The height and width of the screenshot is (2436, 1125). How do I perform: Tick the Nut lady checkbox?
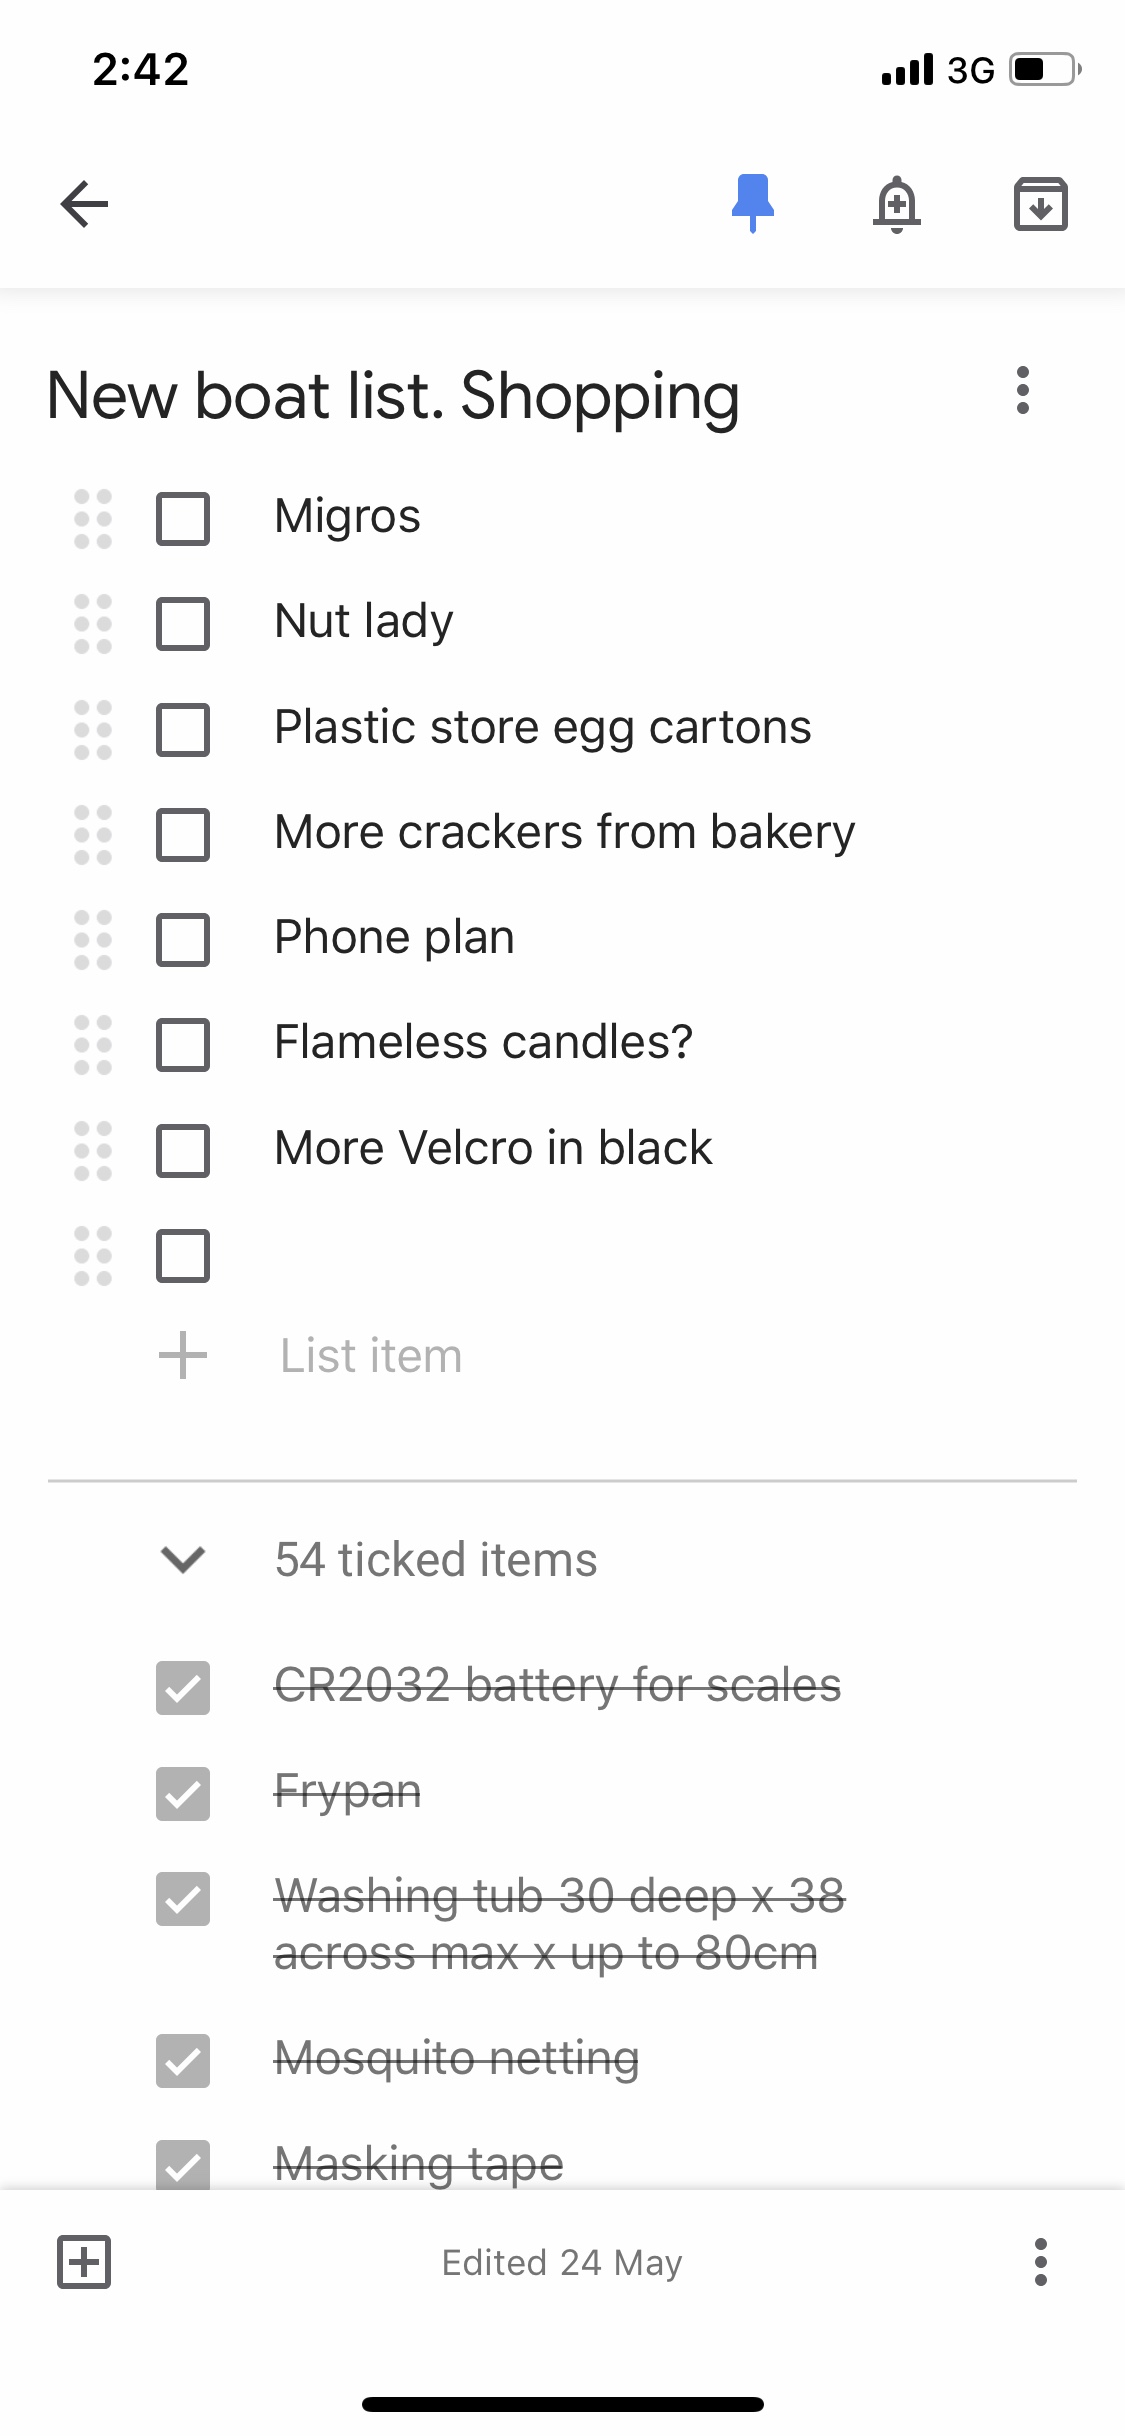tap(183, 623)
